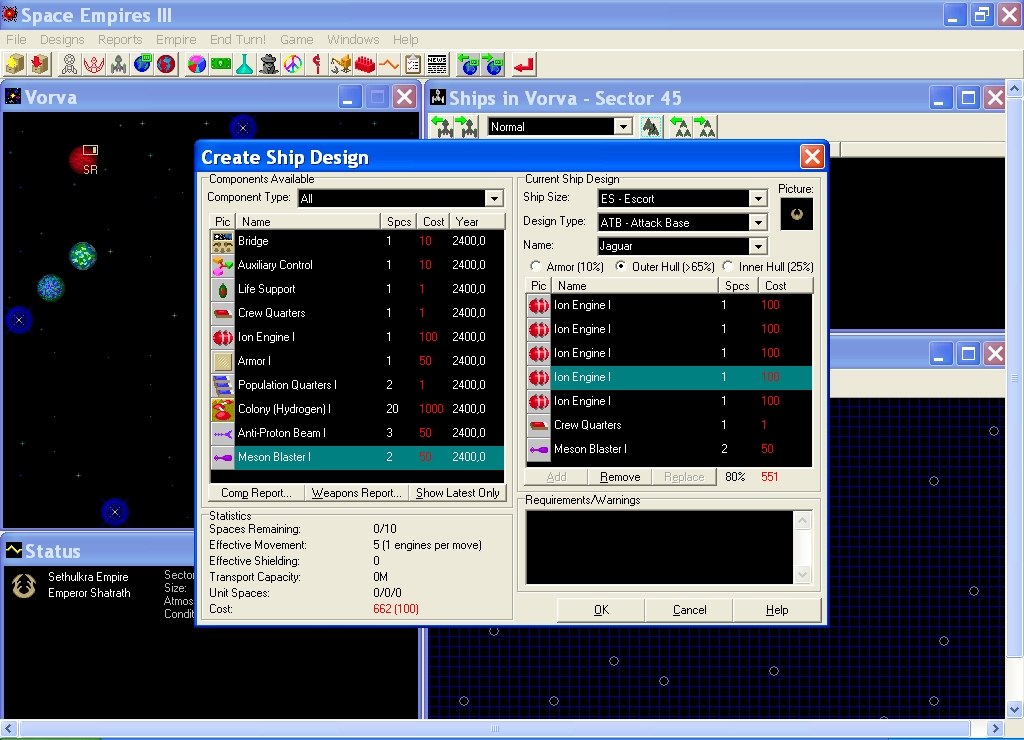The width and height of the screenshot is (1024, 740).
Task: Click the ship design Picture thumbnail
Action: point(796,214)
